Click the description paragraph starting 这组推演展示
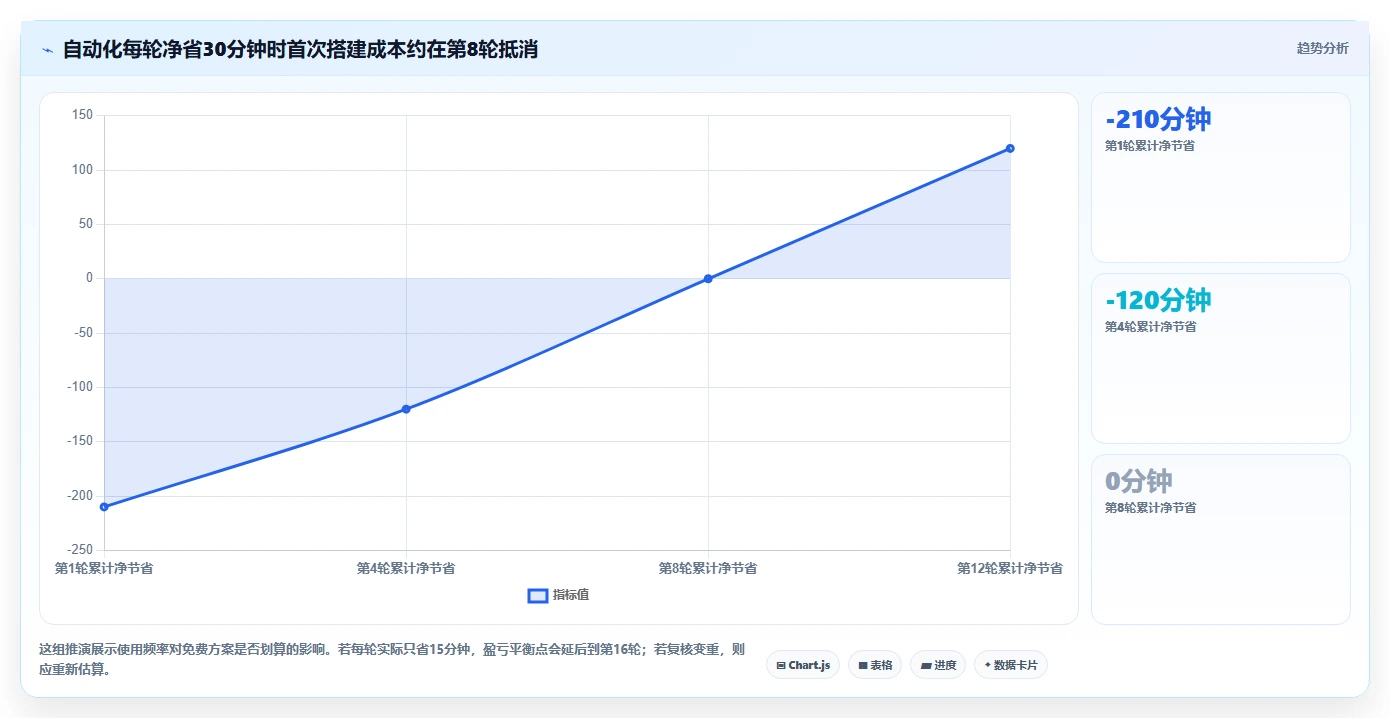The height and width of the screenshot is (718, 1390). point(392,659)
